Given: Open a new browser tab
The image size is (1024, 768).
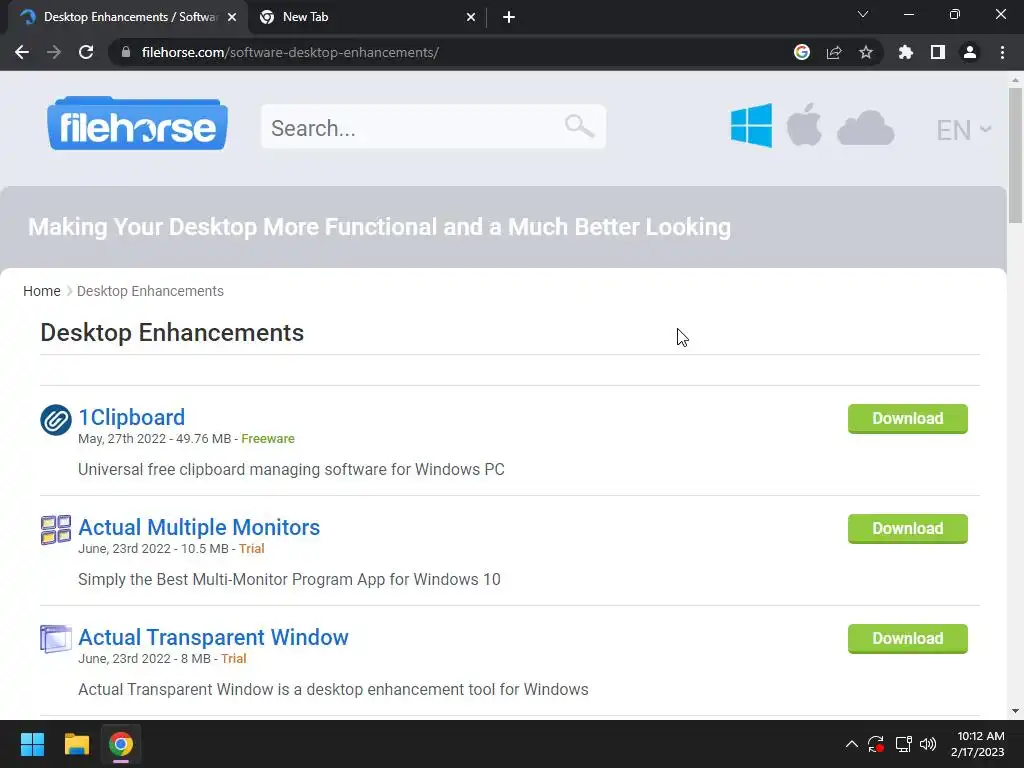Looking at the screenshot, I should (x=509, y=17).
